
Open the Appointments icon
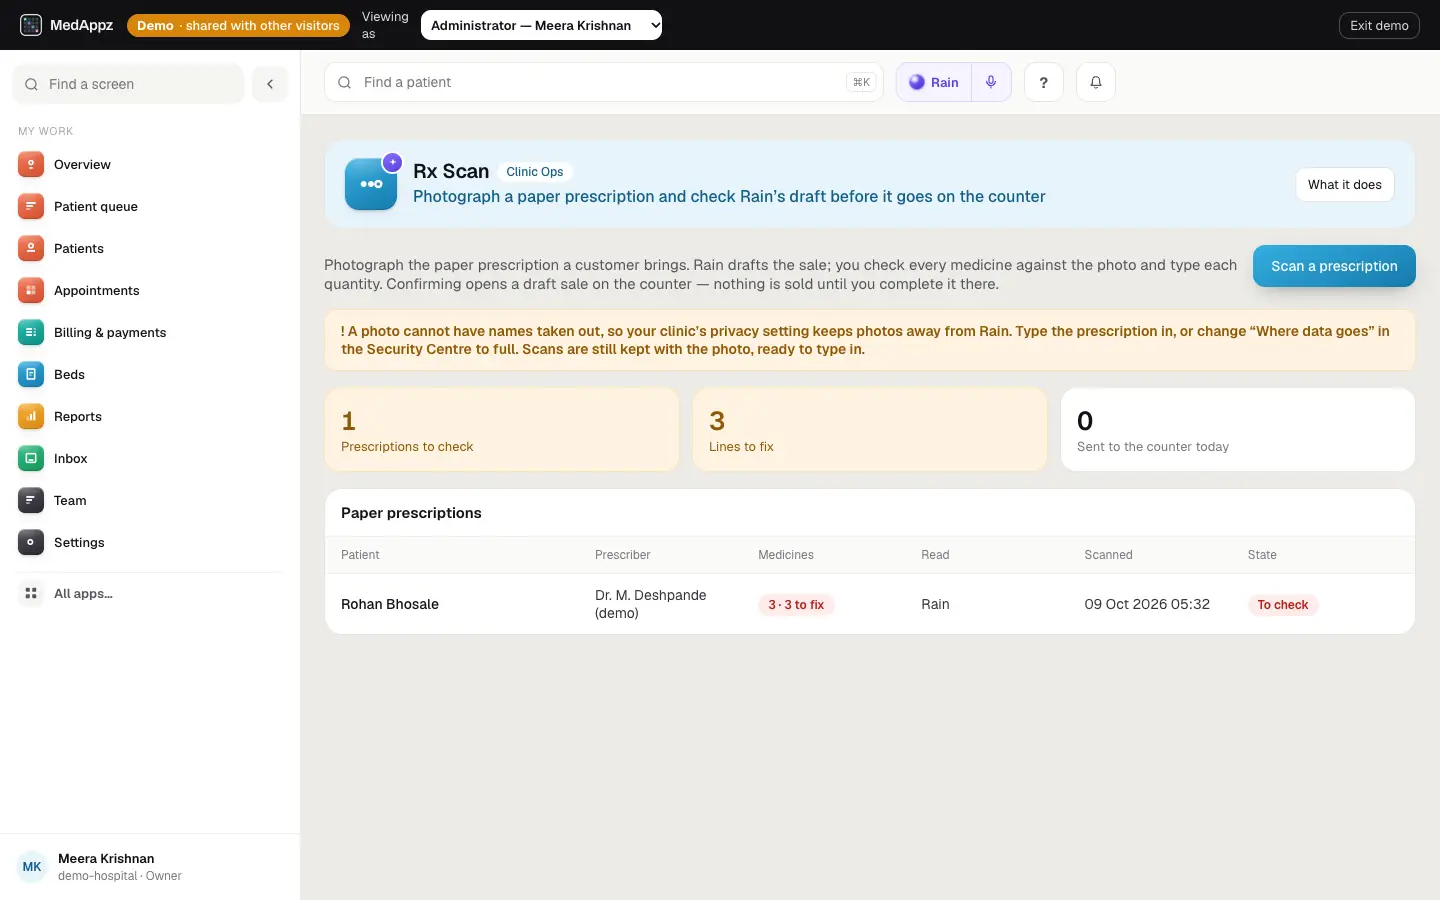pyautogui.click(x=31, y=291)
